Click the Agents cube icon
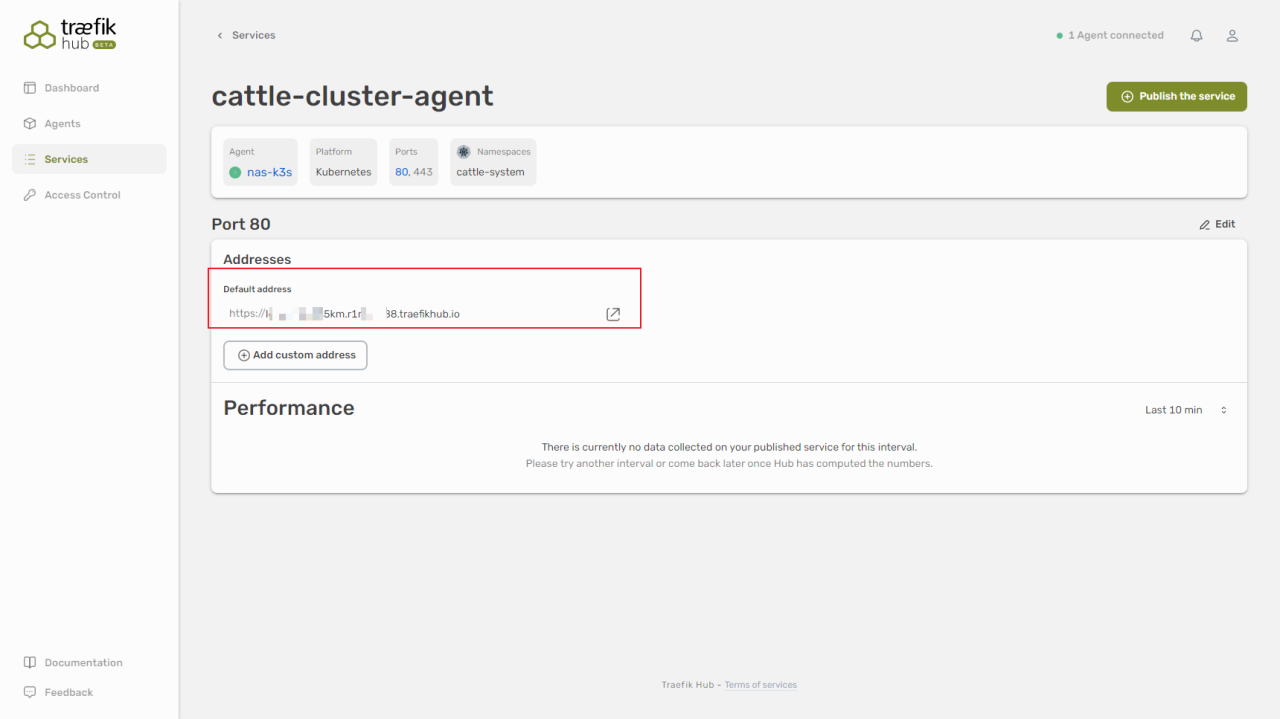This screenshot has height=719, width=1280. tap(30, 124)
